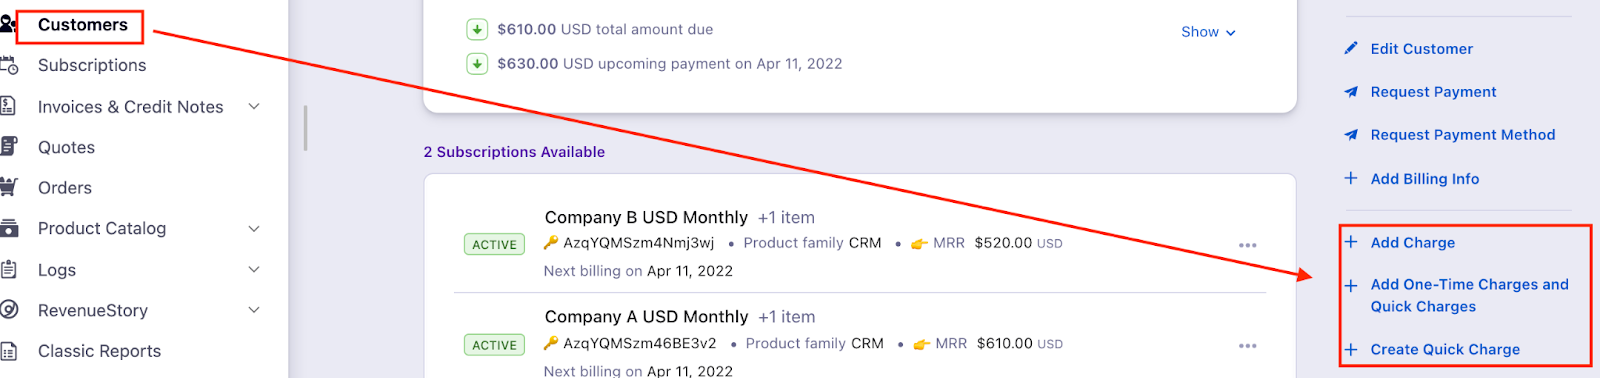
Task: Open the Company A USD Monthly subscription
Action: 646,316
